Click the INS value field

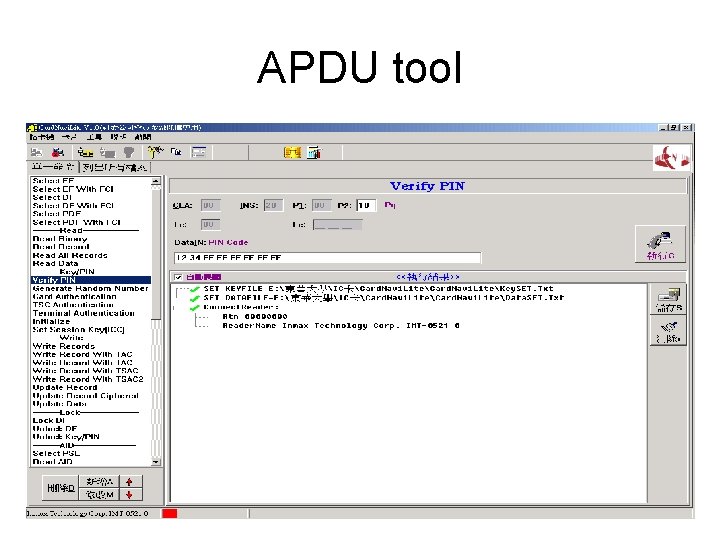coord(273,205)
